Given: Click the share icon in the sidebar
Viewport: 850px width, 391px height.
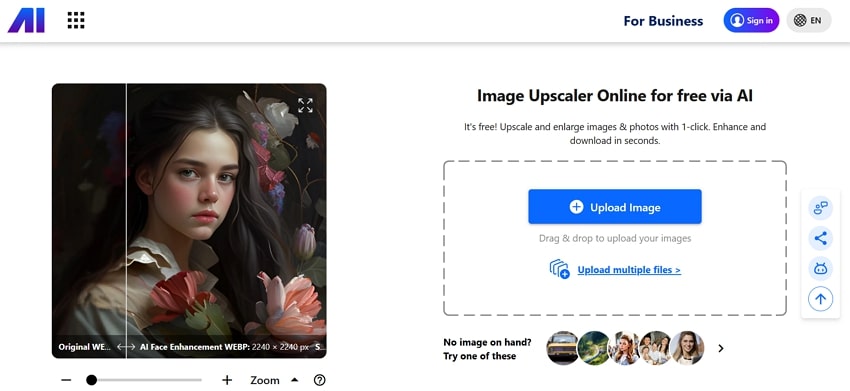Looking at the screenshot, I should 820,238.
